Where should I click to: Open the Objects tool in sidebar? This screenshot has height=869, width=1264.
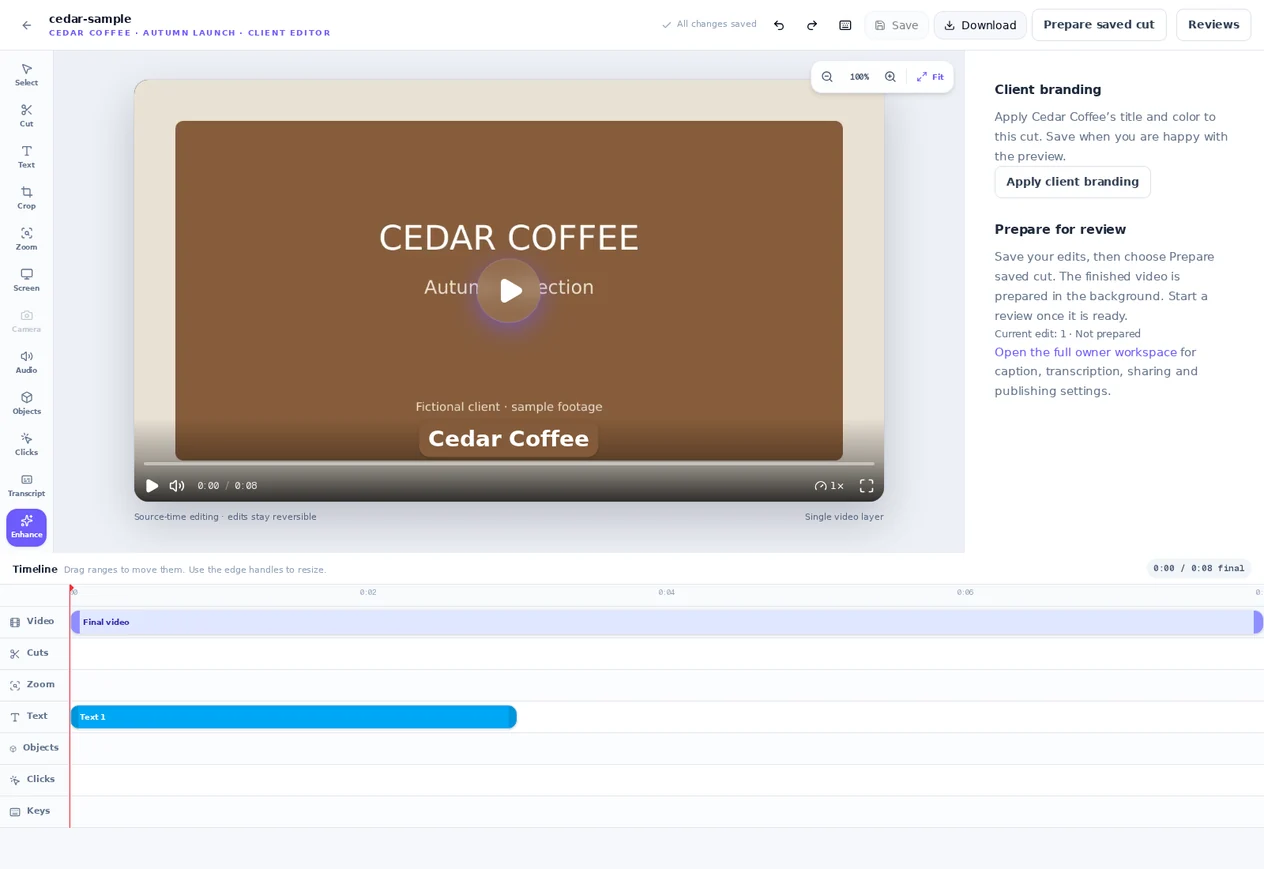coord(26,402)
